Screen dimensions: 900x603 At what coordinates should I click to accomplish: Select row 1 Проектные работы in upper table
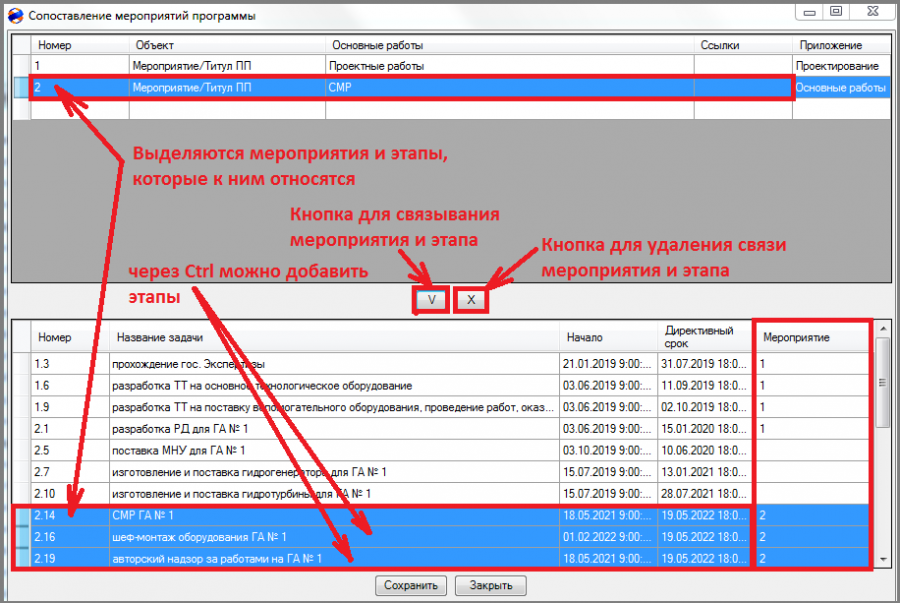point(451,66)
